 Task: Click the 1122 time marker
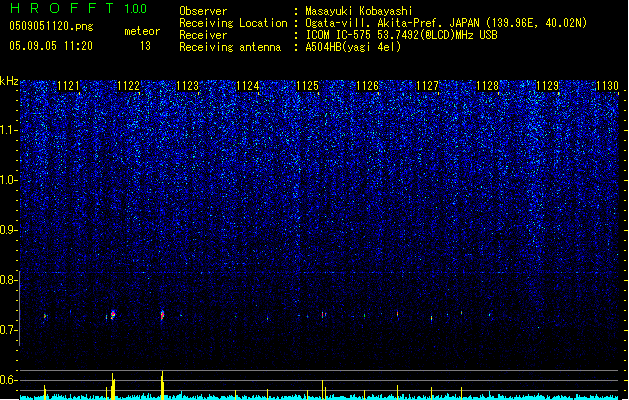point(128,86)
